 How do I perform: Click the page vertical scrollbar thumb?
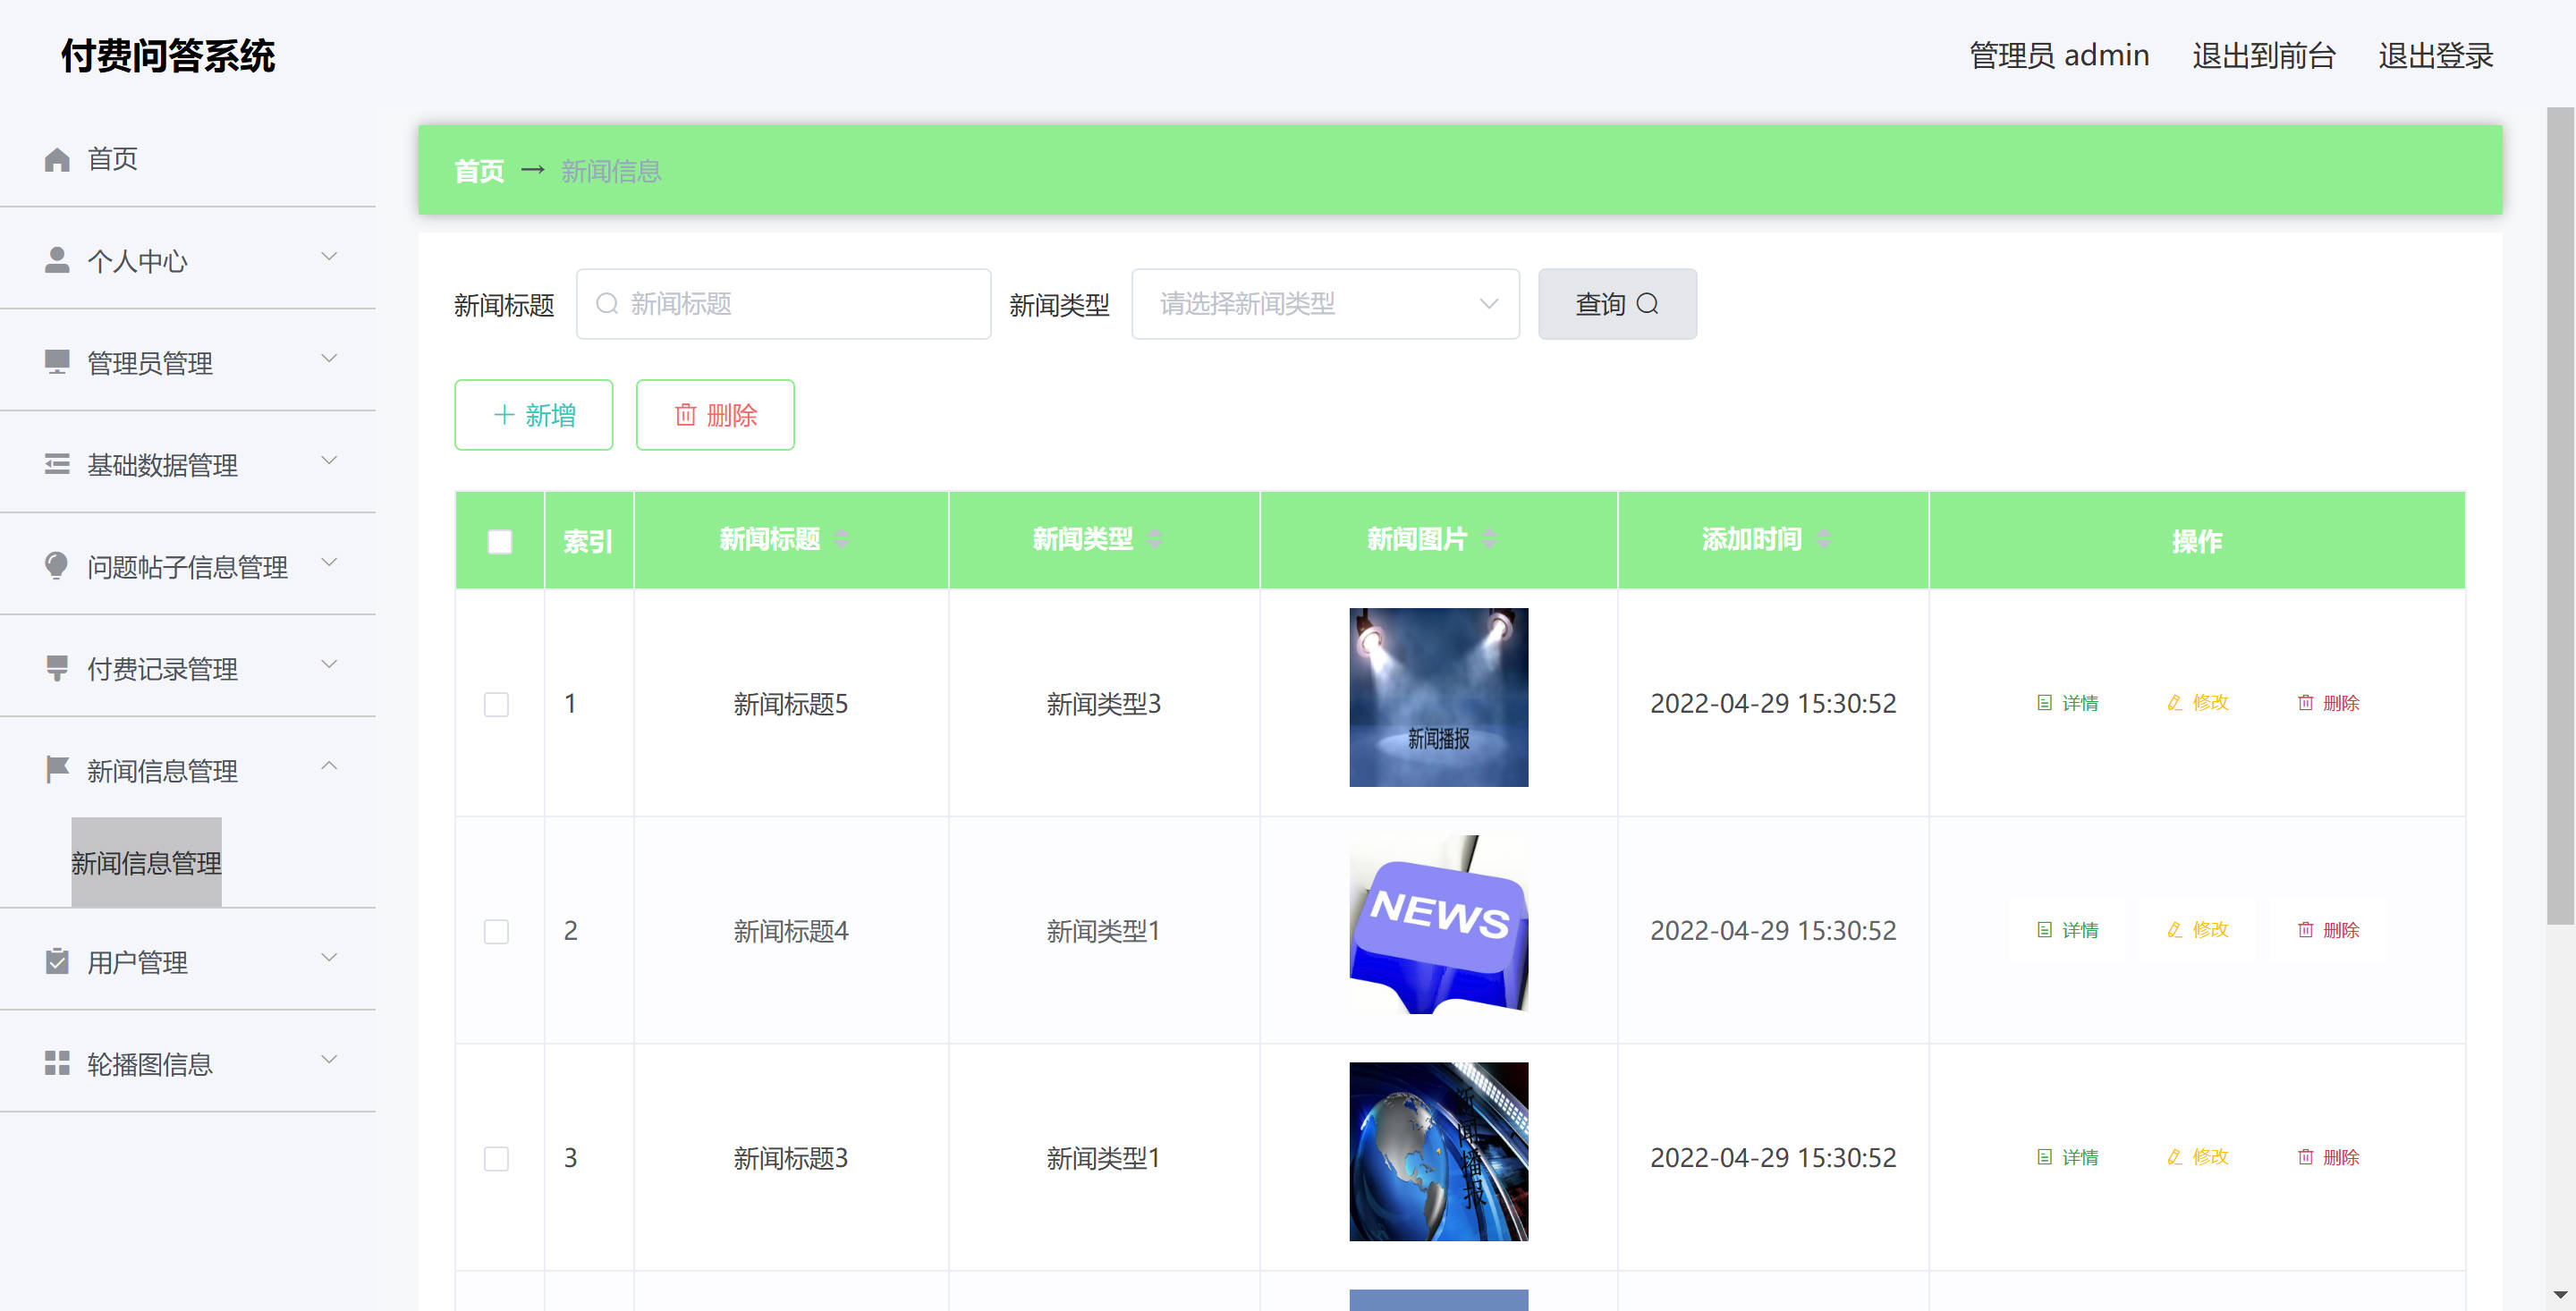click(x=2559, y=515)
